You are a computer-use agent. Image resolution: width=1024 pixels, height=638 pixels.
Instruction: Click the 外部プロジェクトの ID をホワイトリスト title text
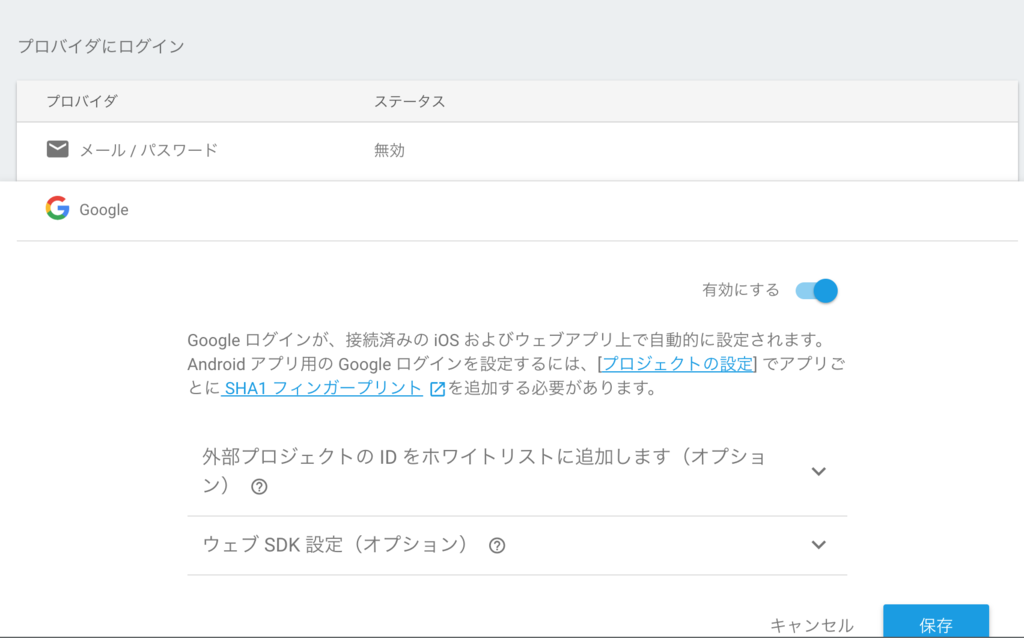pyautogui.click(x=484, y=470)
